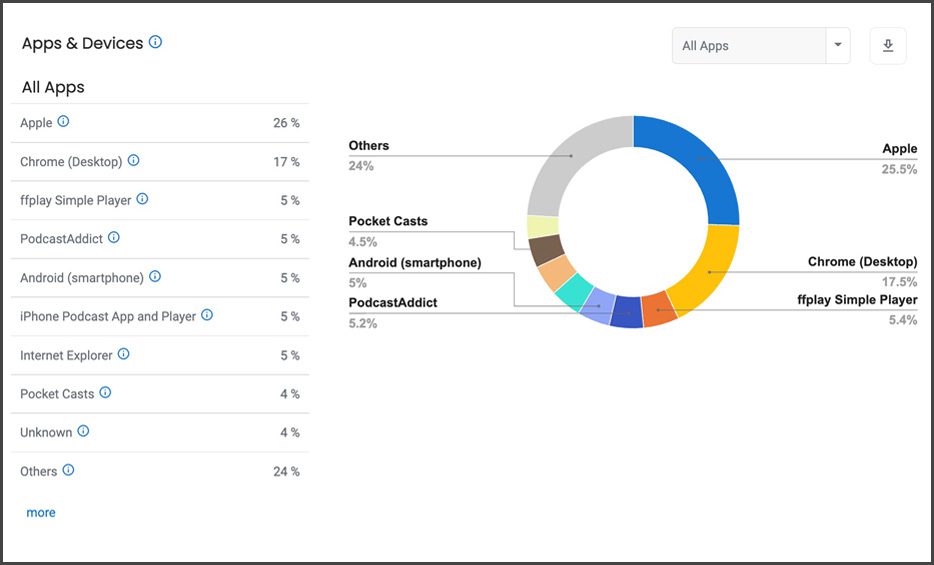Click the peach-colored donut segment
The image size is (934, 565).
tap(556, 272)
